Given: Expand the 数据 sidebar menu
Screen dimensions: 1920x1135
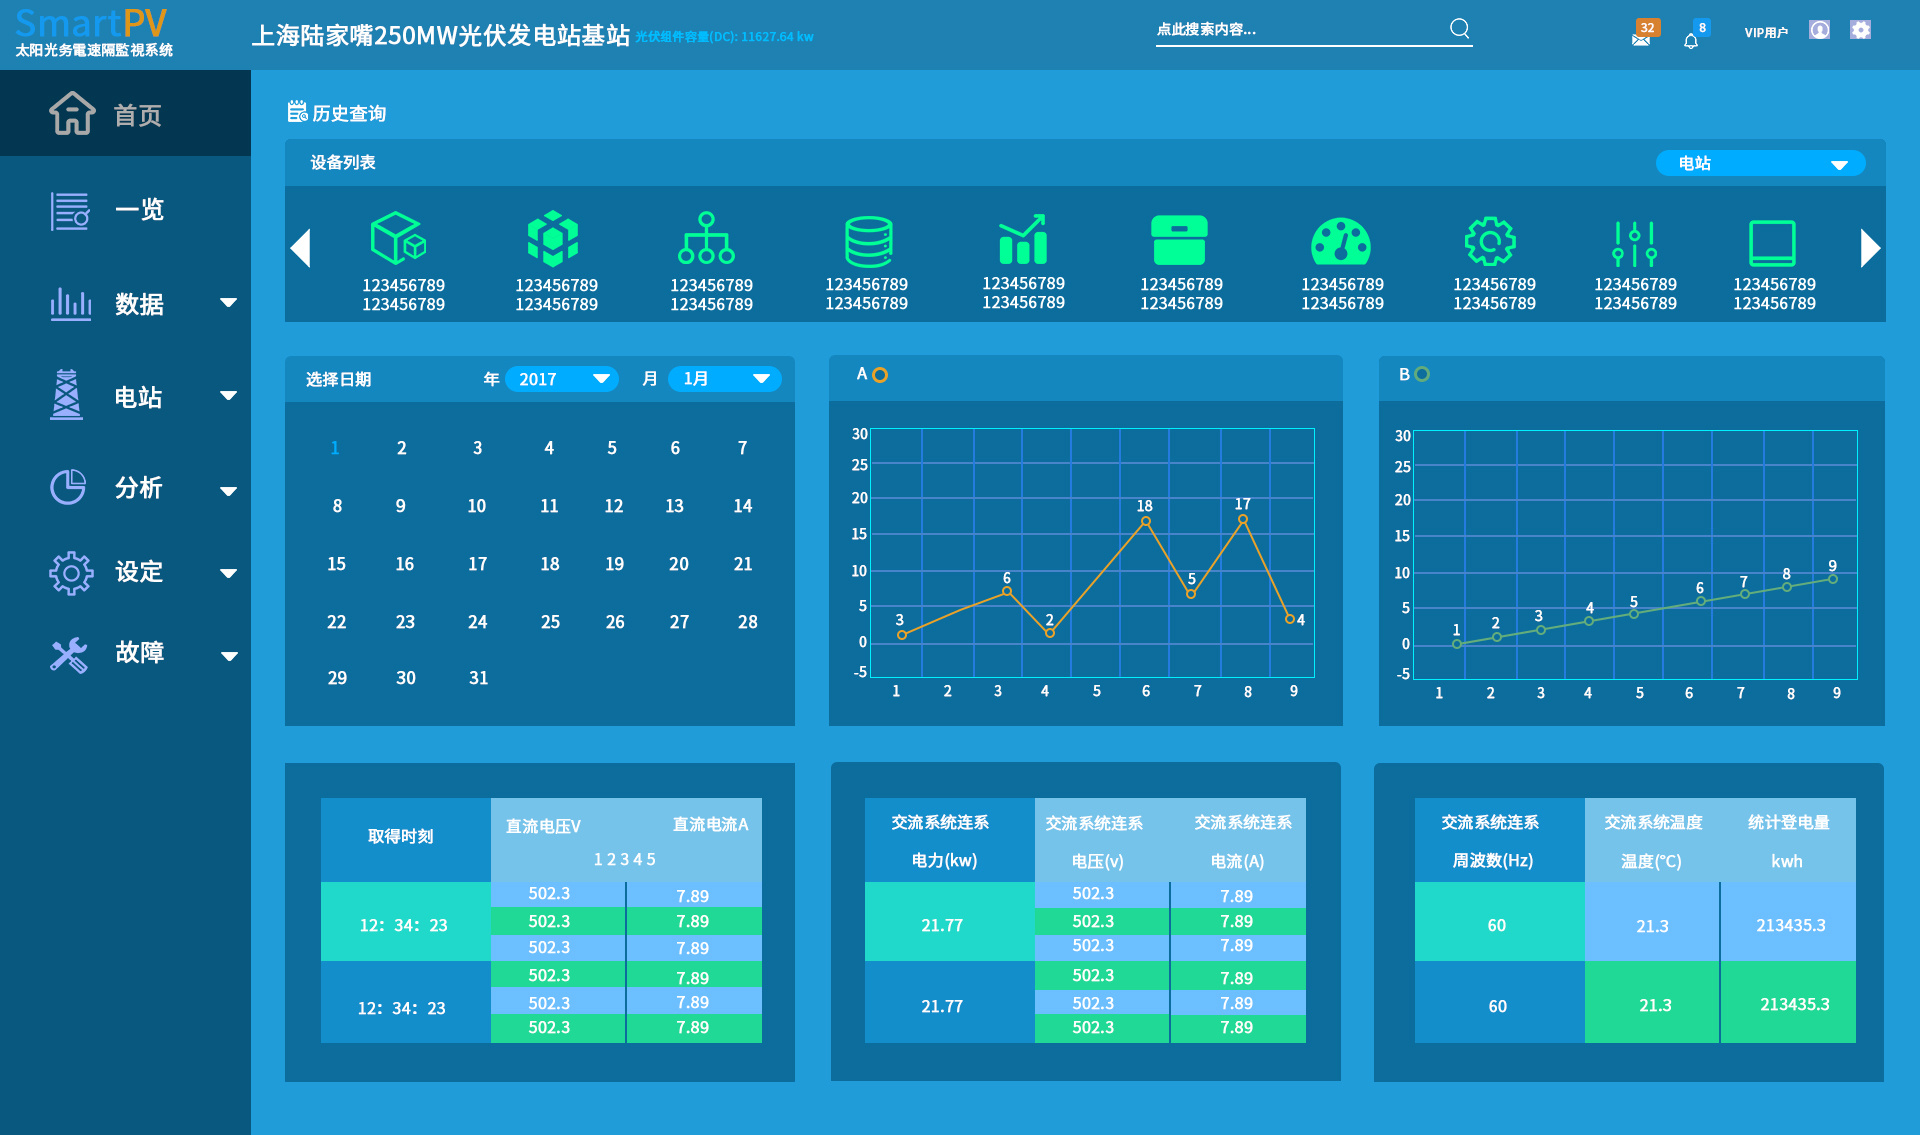Looking at the screenshot, I should click(x=140, y=303).
